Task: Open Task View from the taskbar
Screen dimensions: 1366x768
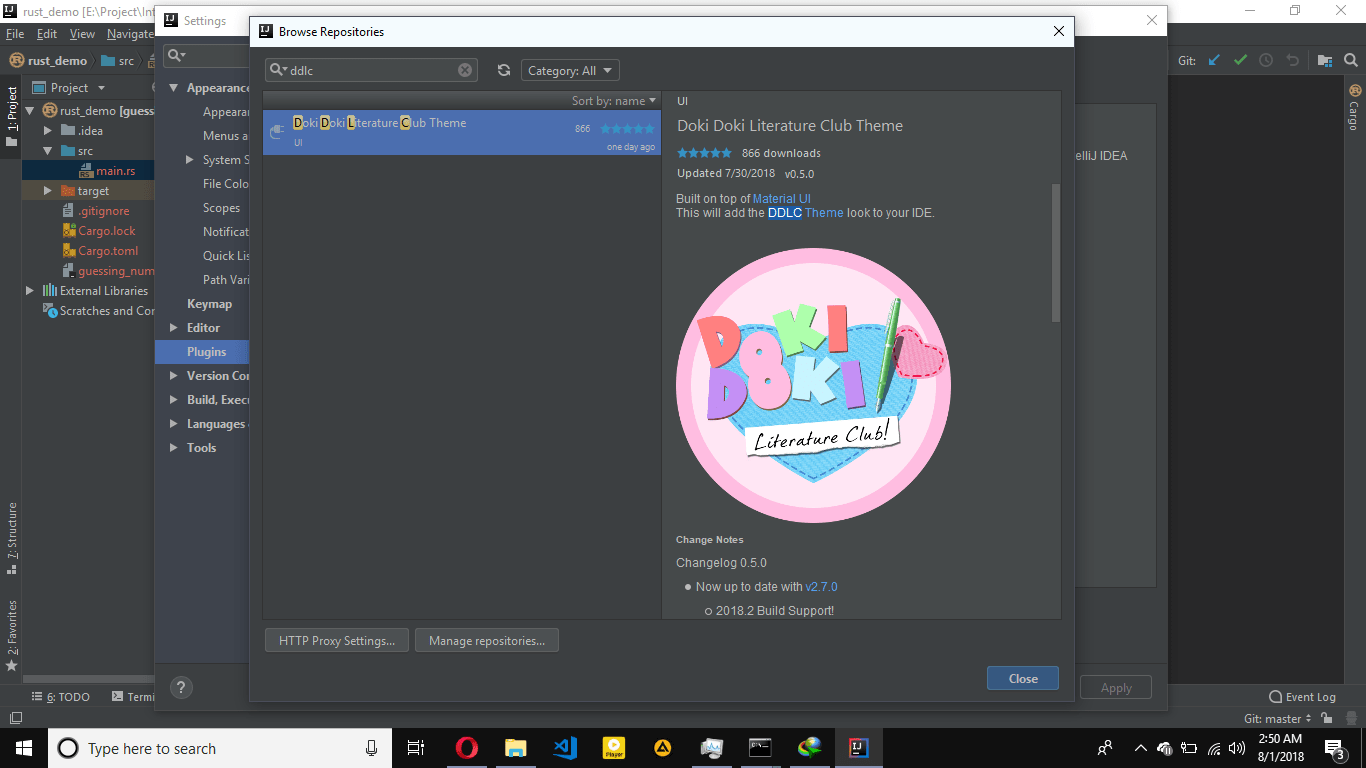Action: pos(416,747)
